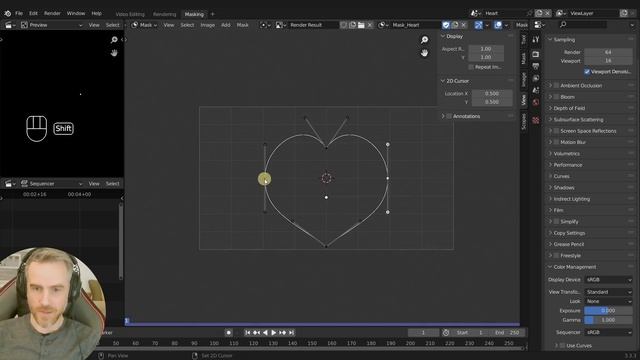
Task: Click the End frame field
Action: 508,333
